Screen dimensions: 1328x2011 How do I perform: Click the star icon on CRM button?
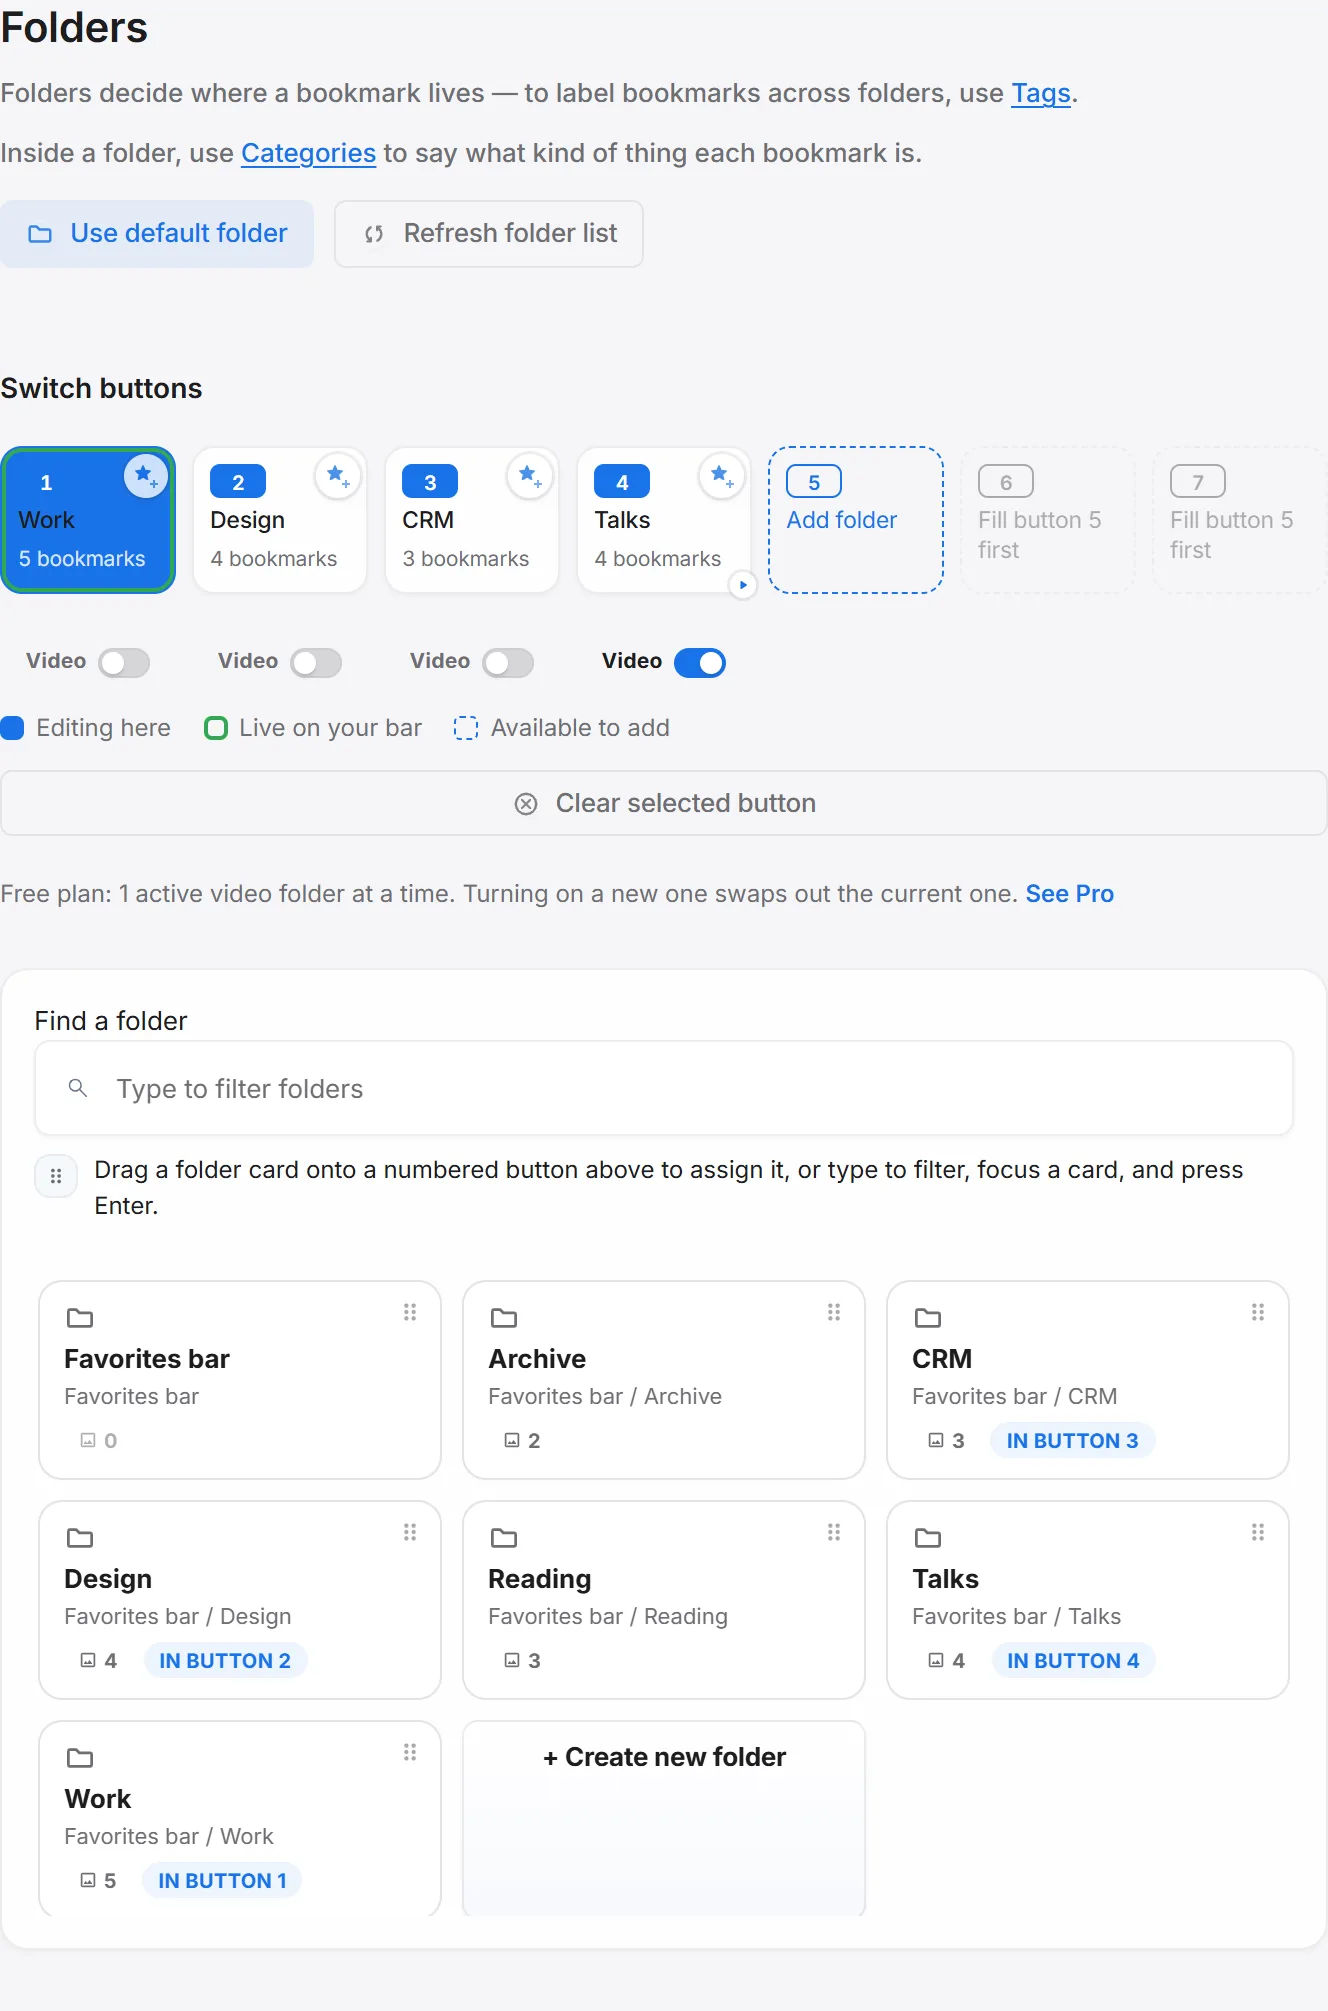[530, 476]
